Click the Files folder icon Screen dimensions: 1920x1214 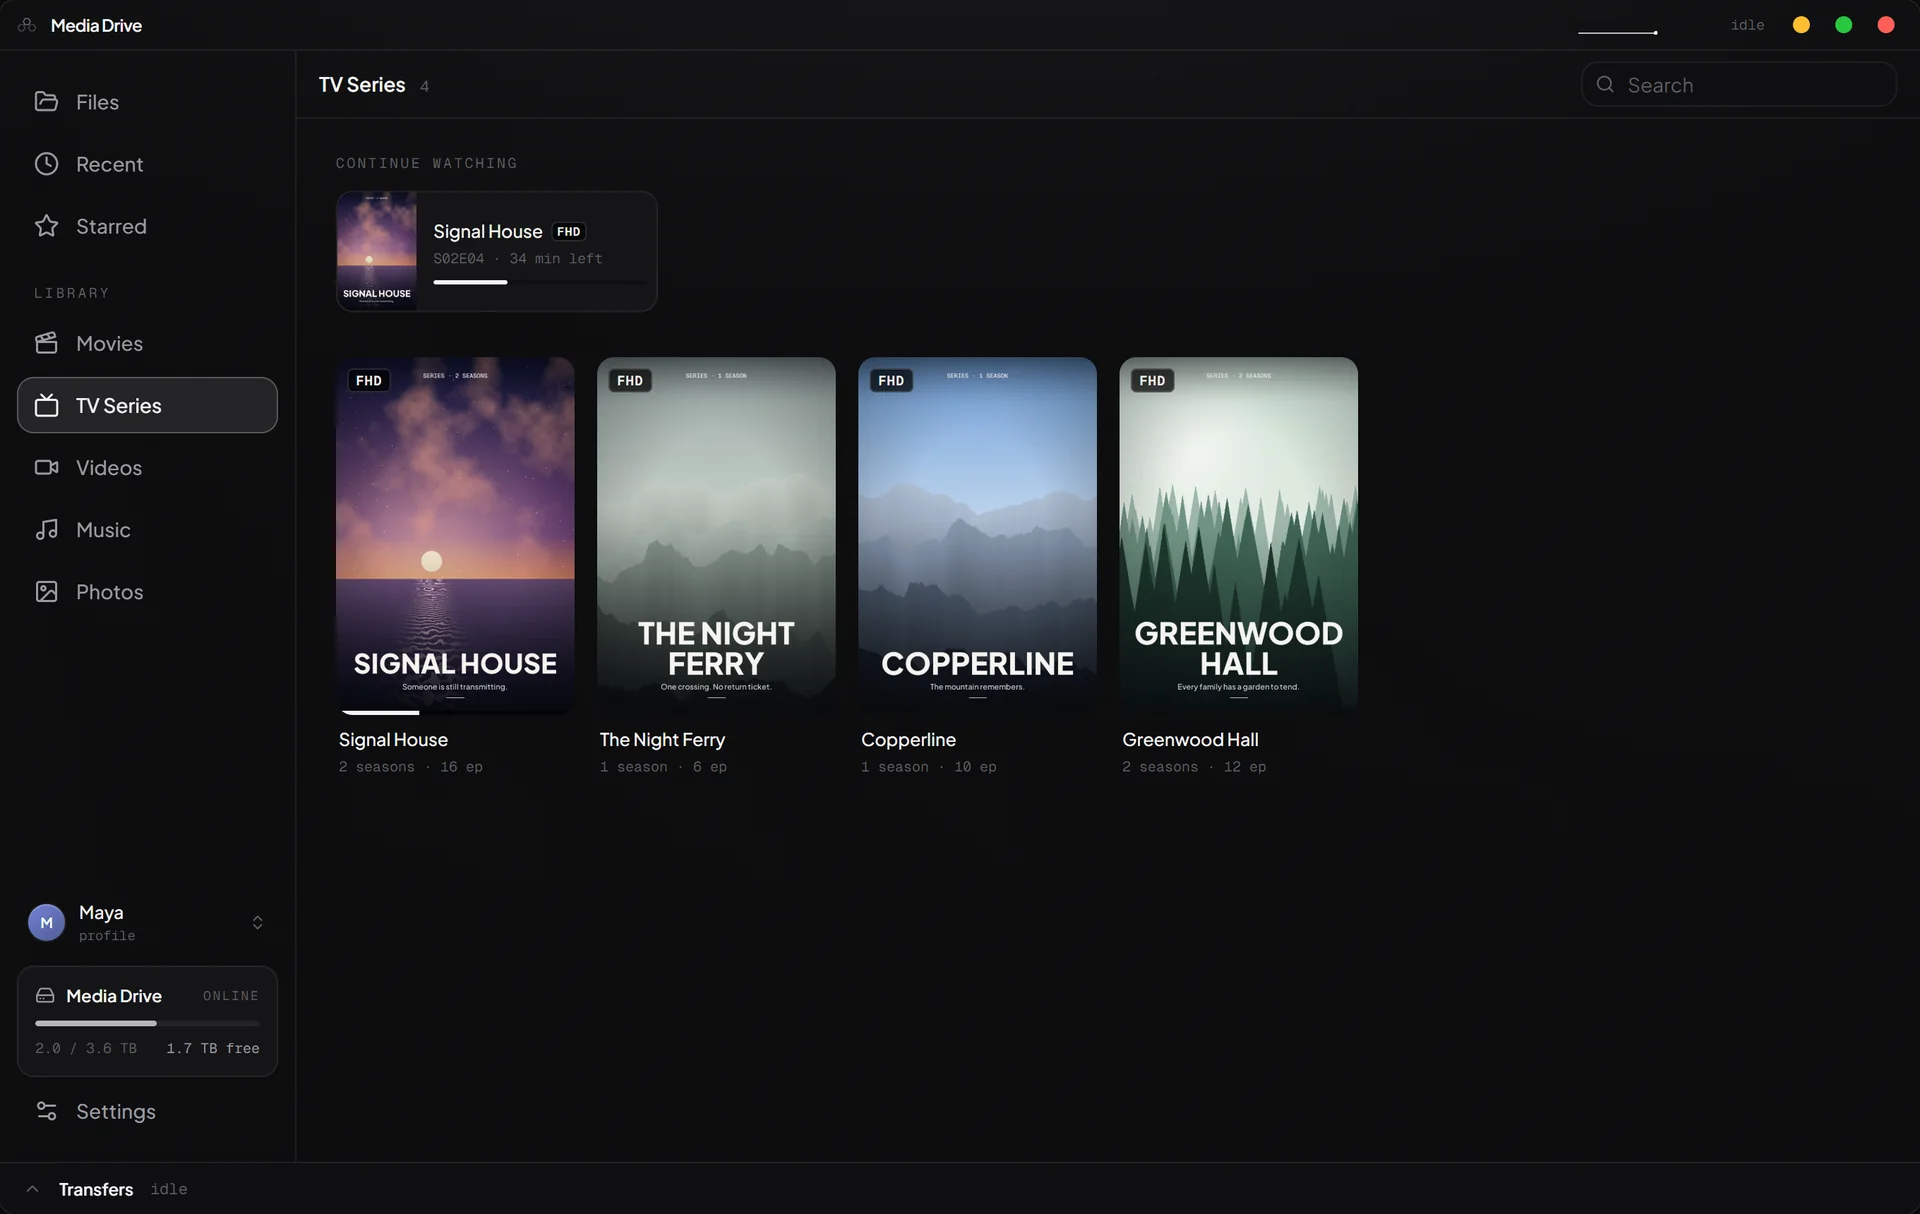[46, 101]
